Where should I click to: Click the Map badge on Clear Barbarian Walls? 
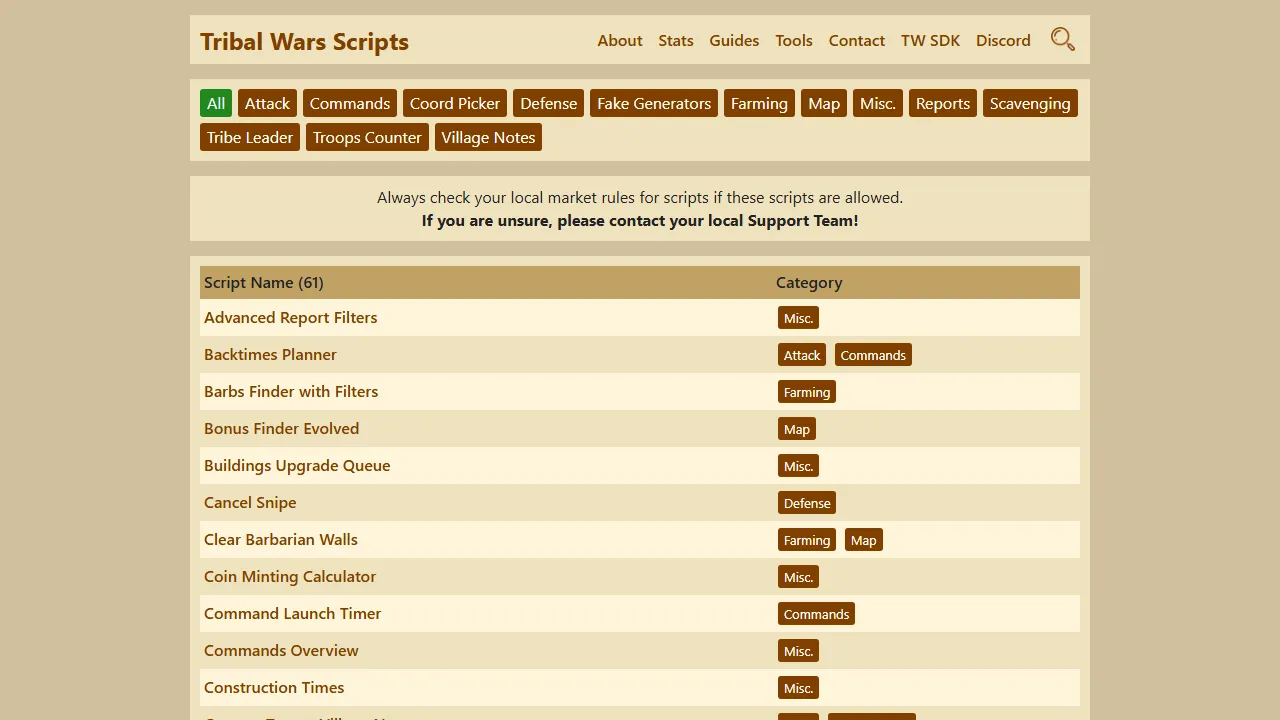tap(863, 539)
